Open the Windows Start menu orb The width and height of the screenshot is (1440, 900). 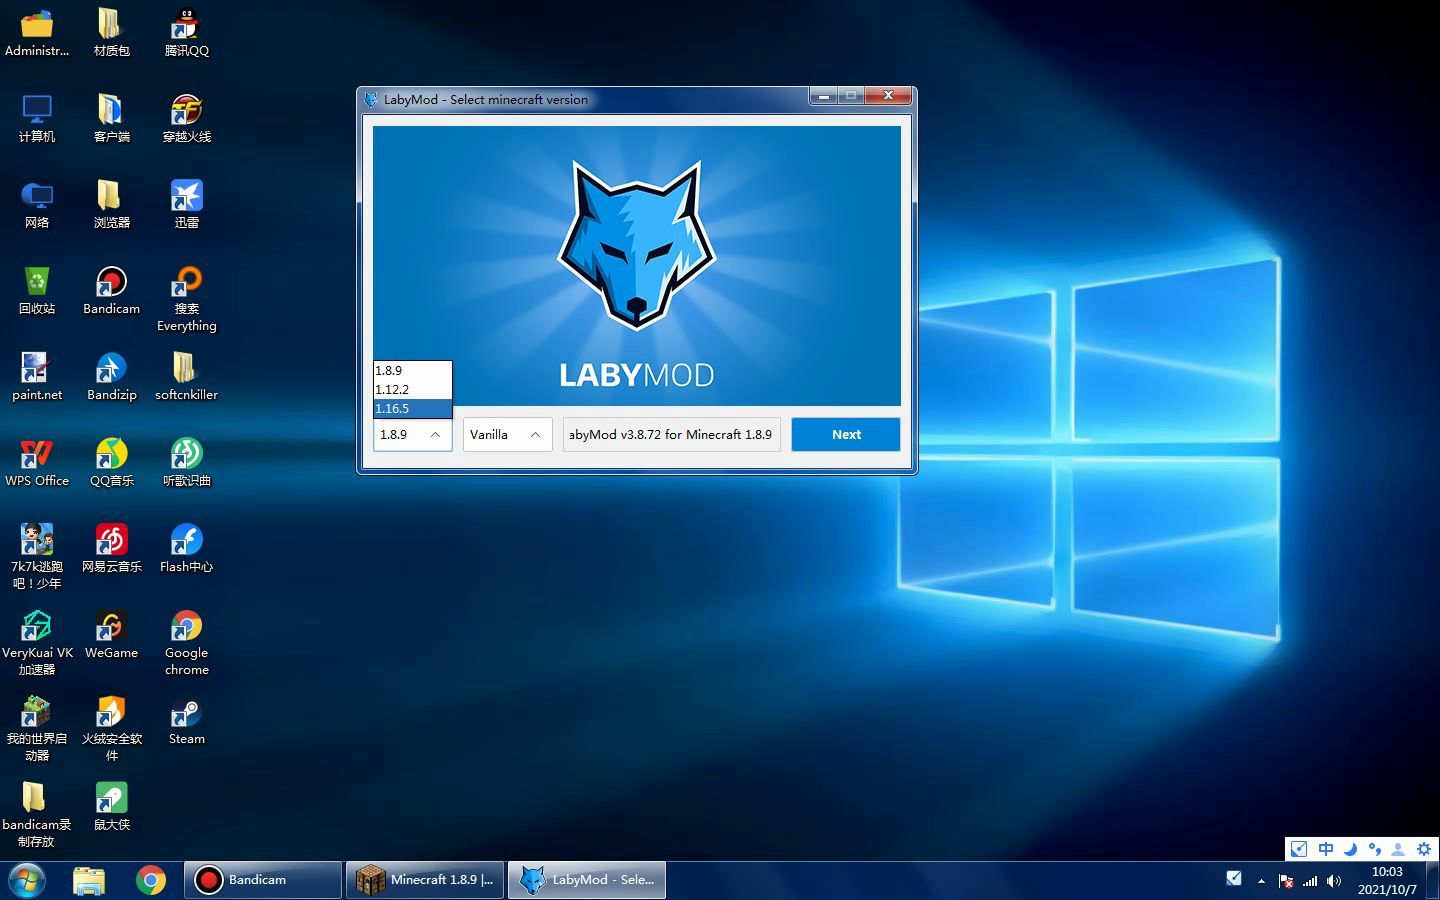[x=27, y=880]
